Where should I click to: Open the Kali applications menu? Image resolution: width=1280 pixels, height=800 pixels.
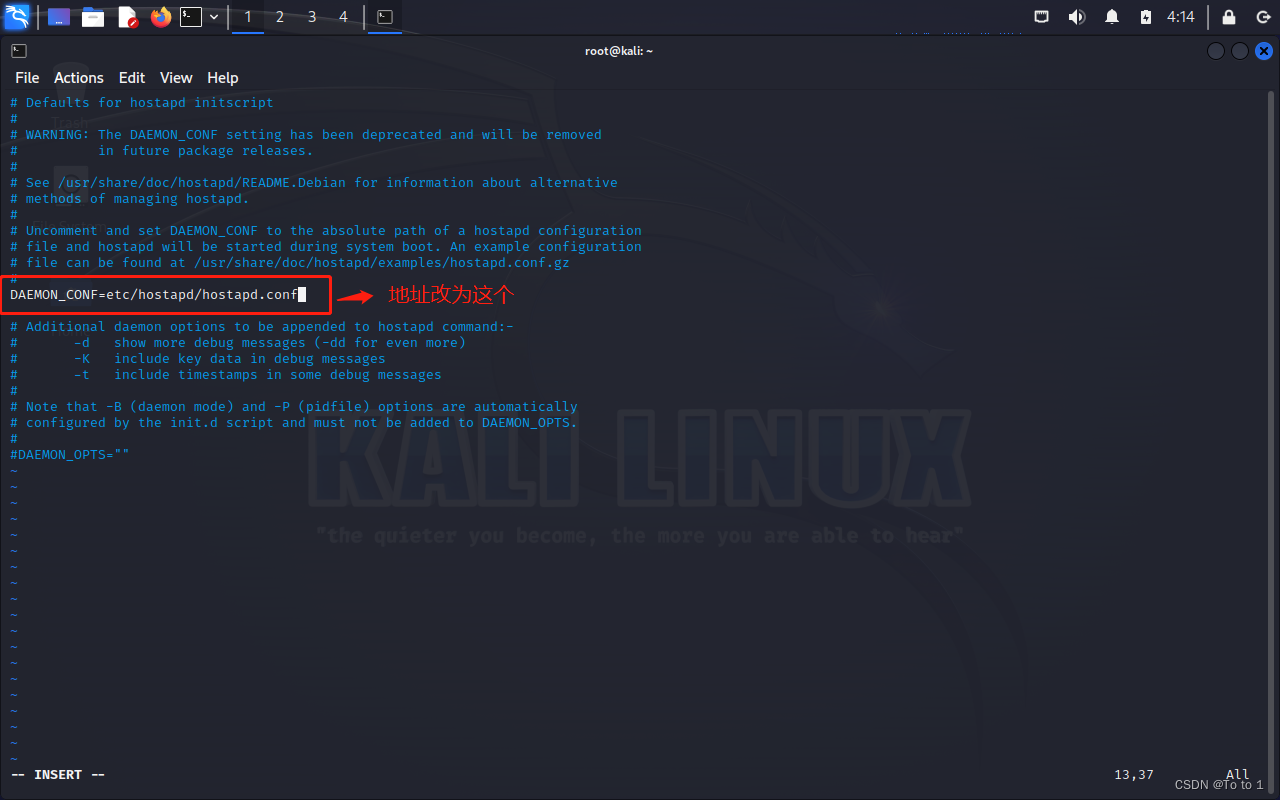16,16
